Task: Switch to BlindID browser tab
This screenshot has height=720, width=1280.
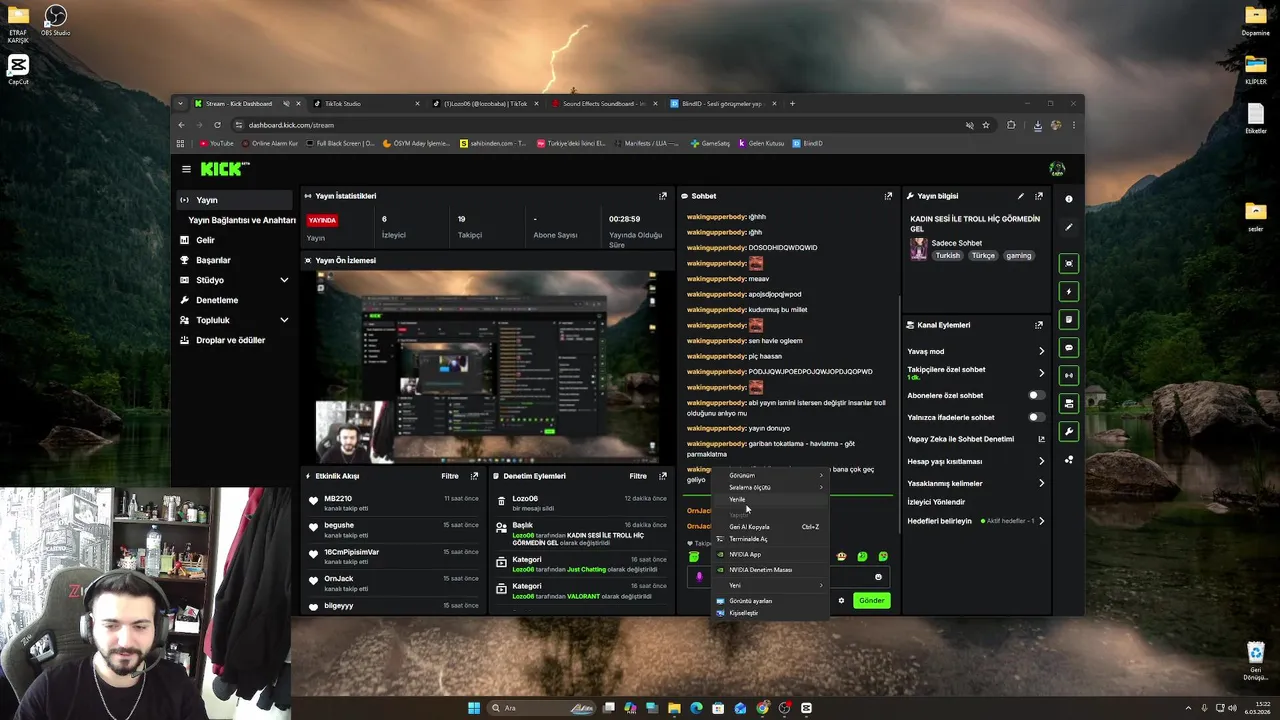Action: pyautogui.click(x=722, y=103)
